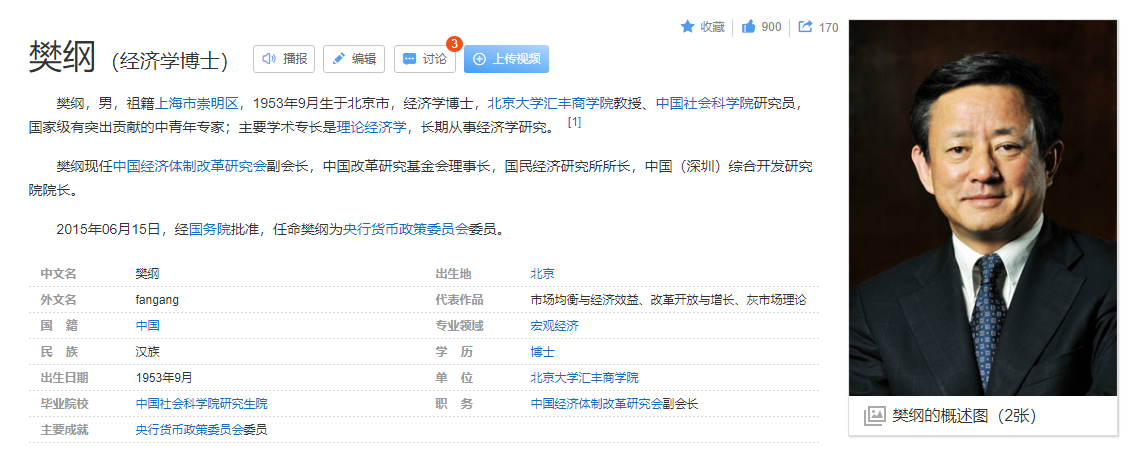This screenshot has width=1135, height=455.
Task: Open 北京大学汇丰商学院 link in 单位 row
Action: click(585, 378)
